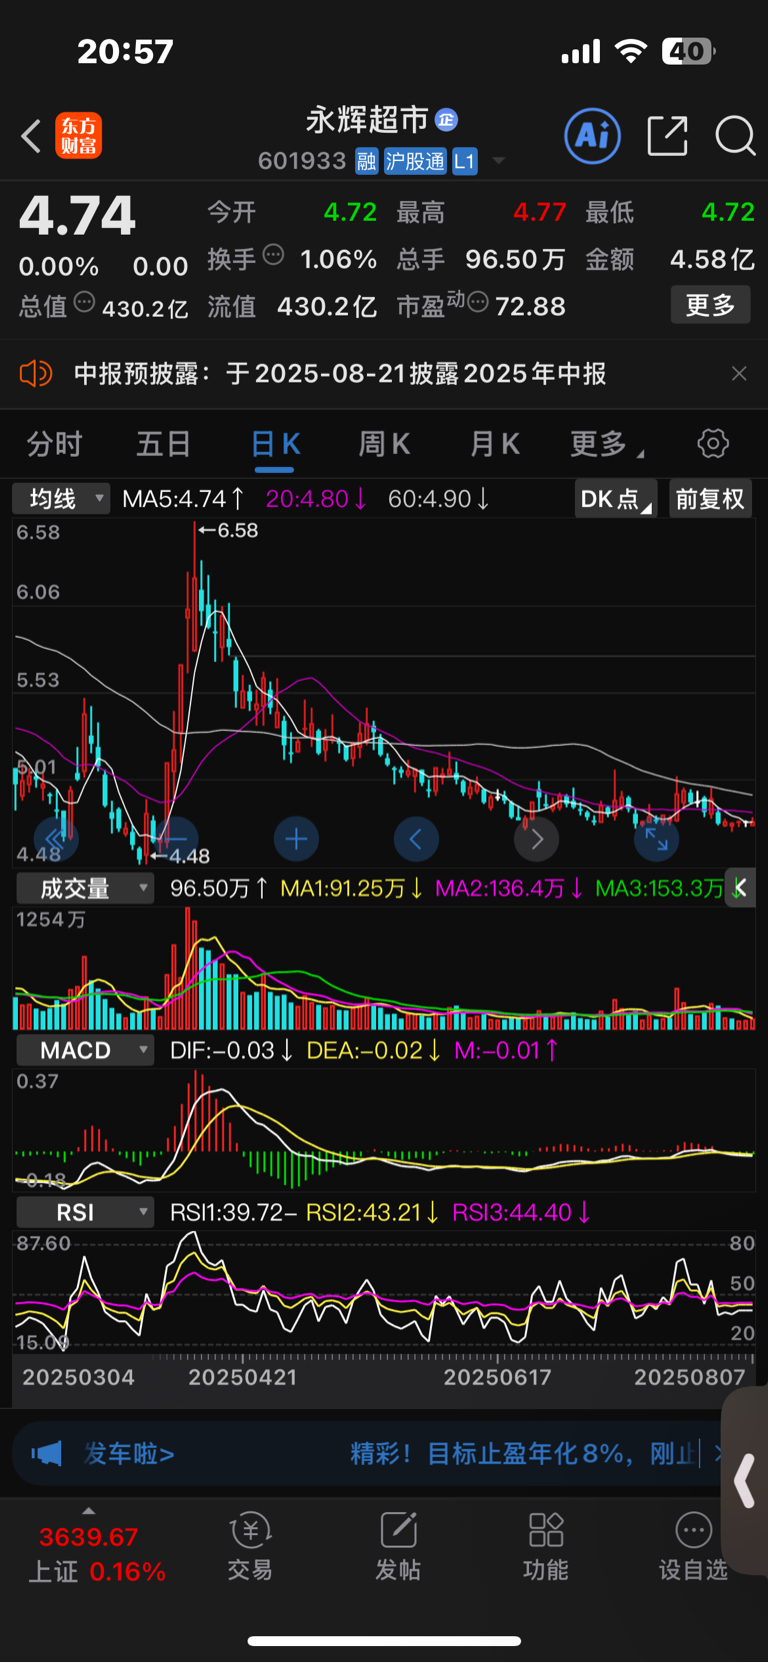Open 更多 quote details
The image size is (768, 1663).
(x=710, y=305)
